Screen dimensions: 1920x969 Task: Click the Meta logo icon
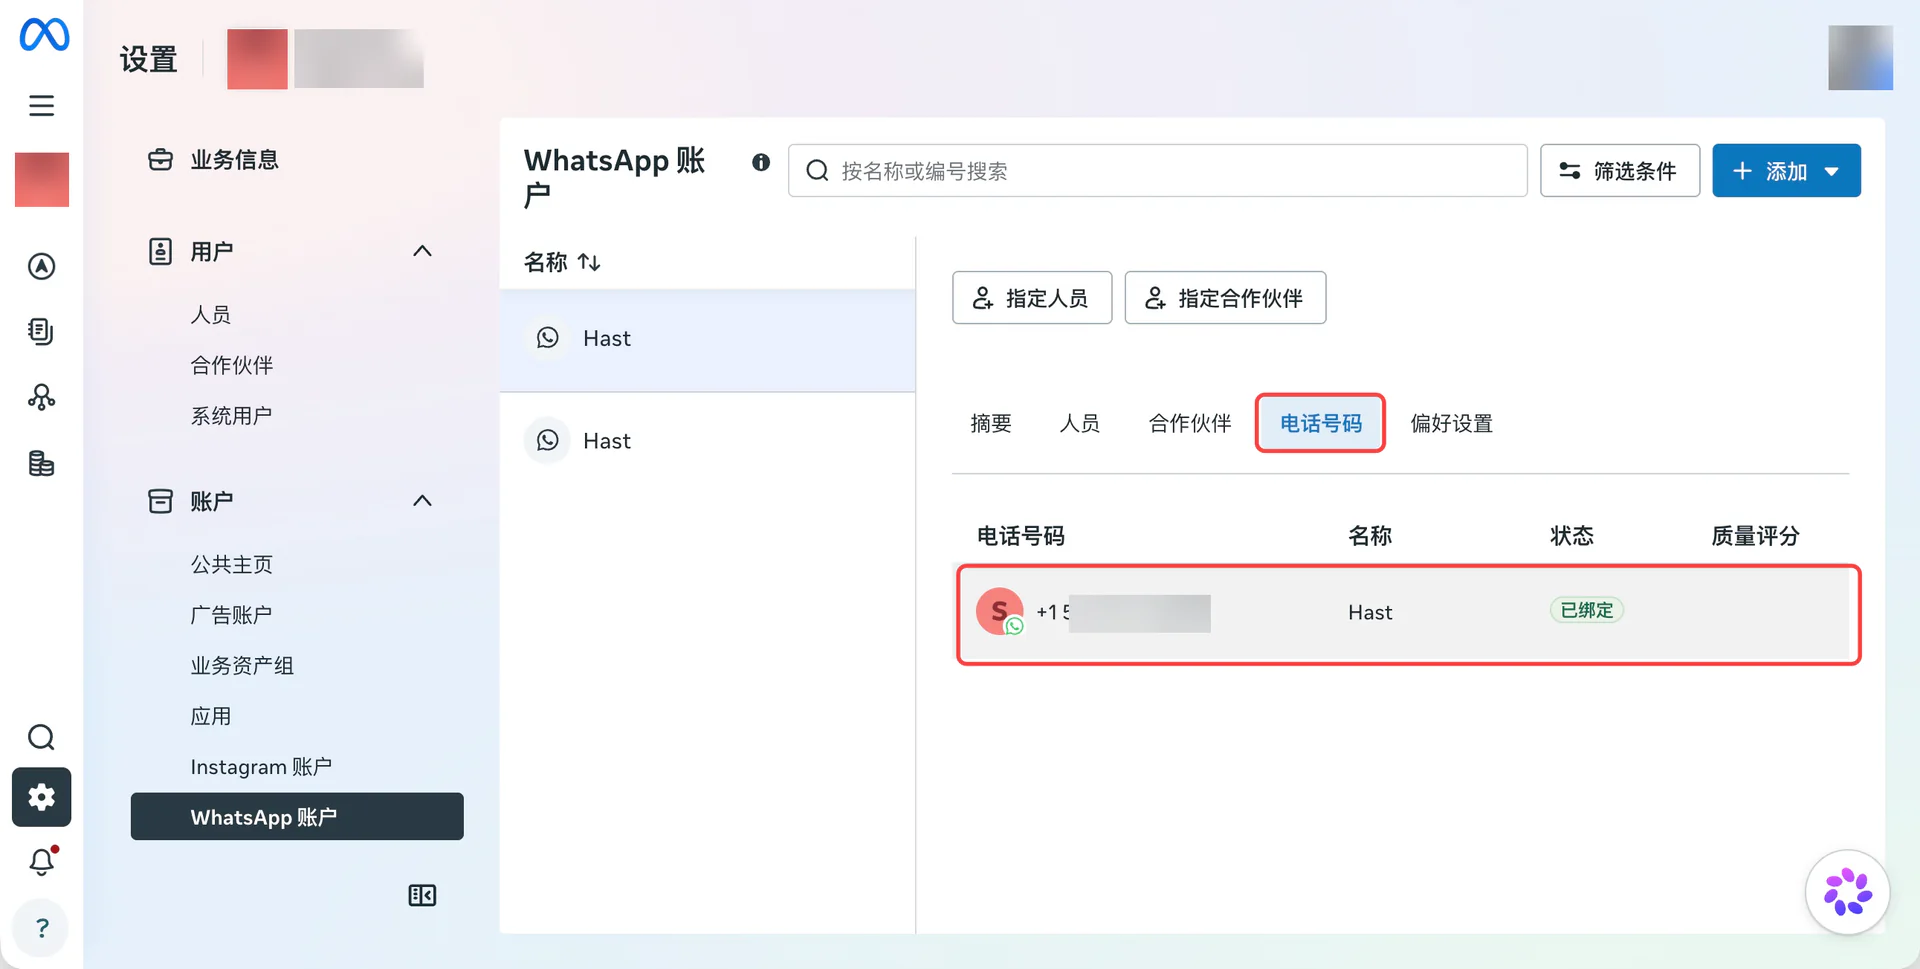coord(44,35)
